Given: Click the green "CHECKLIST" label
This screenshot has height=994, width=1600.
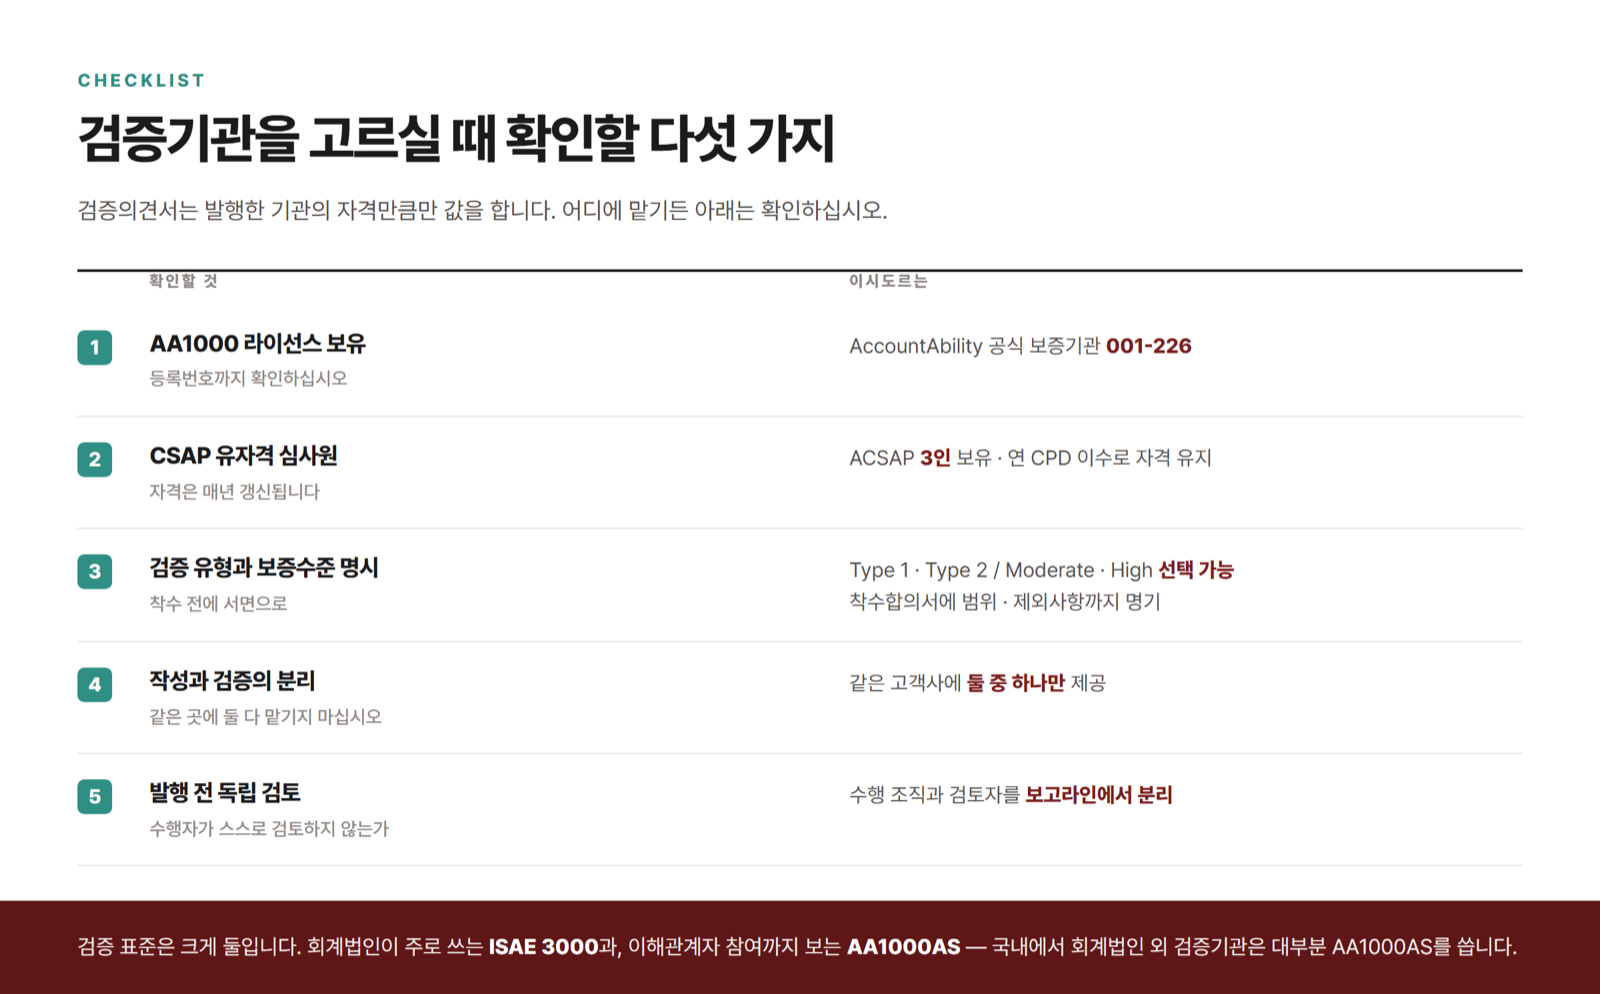Looking at the screenshot, I should 142,80.
